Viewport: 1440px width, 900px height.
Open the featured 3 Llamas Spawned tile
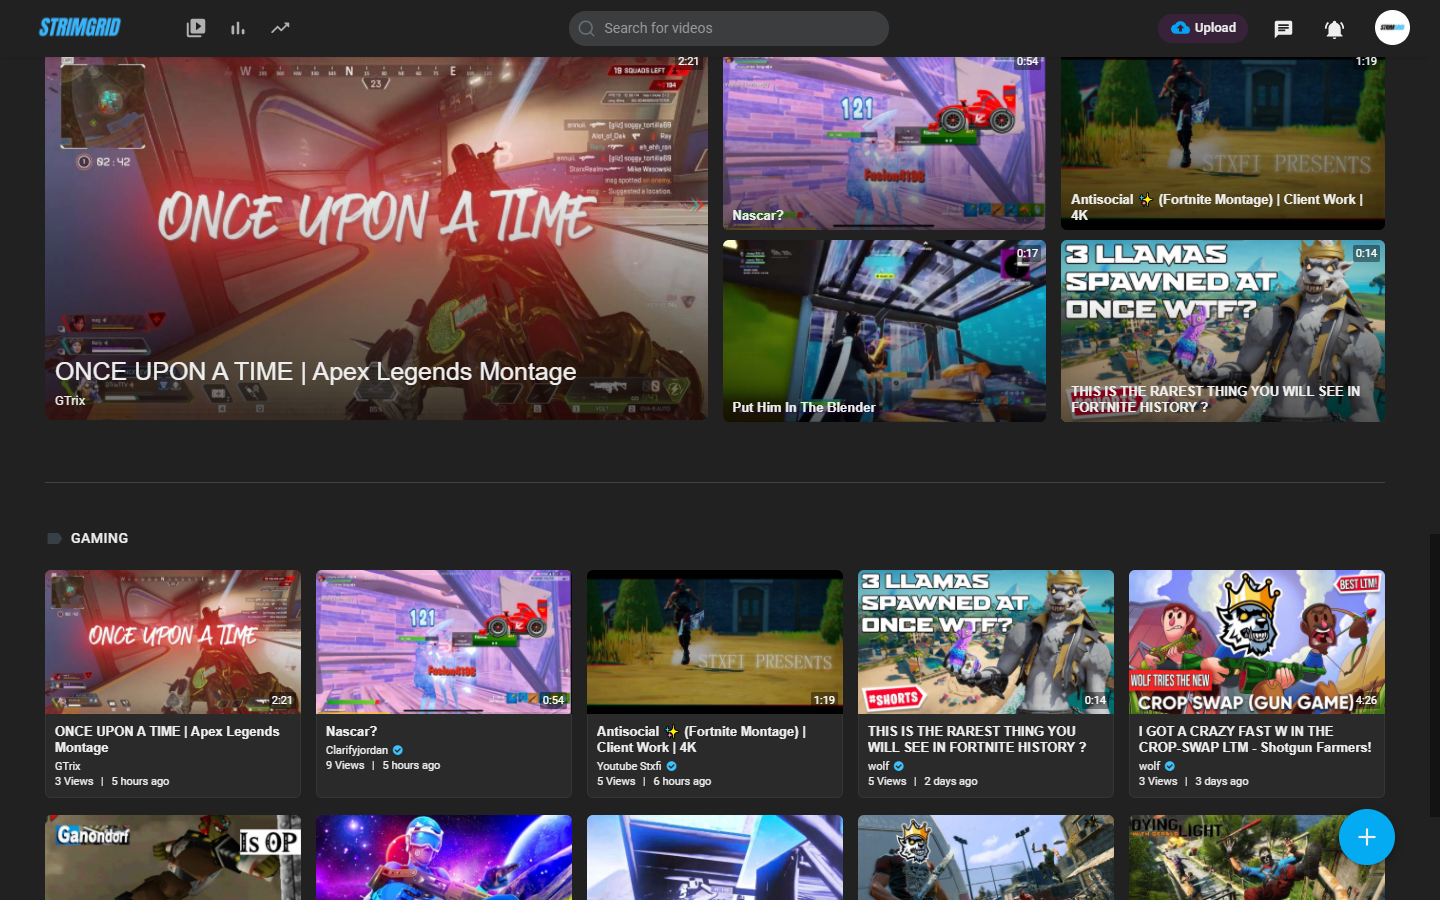click(1223, 331)
